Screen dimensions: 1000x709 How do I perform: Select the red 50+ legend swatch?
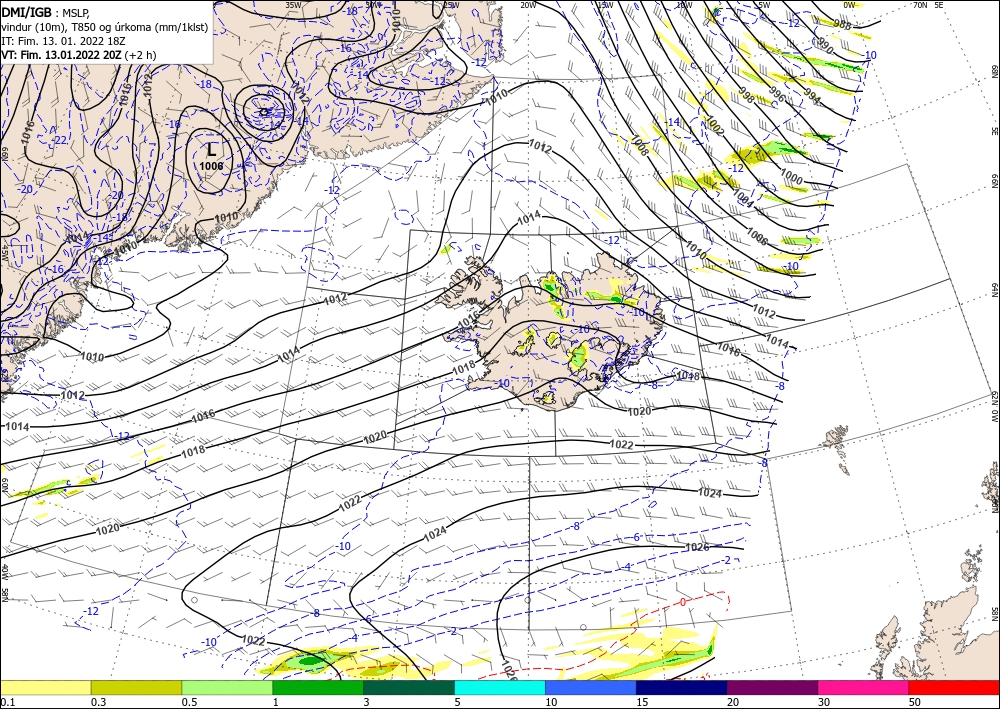coord(954,687)
